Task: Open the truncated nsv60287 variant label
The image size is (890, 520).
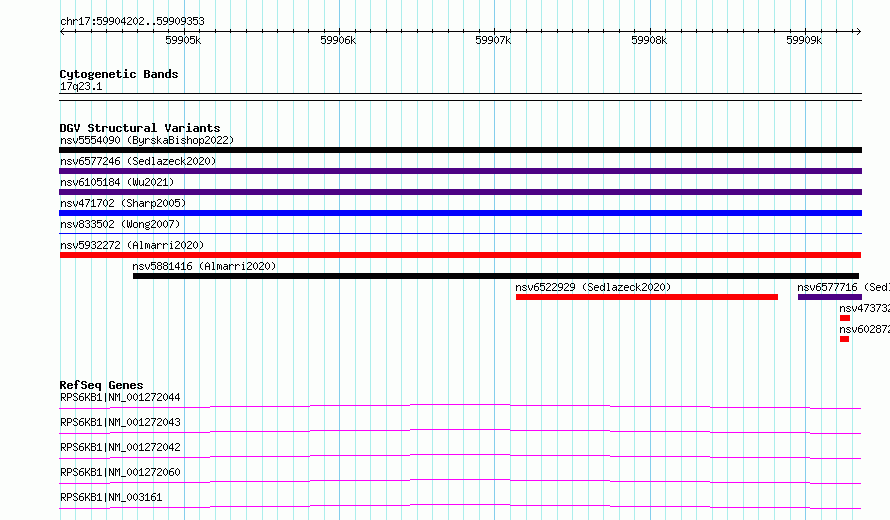Action: 864,329
